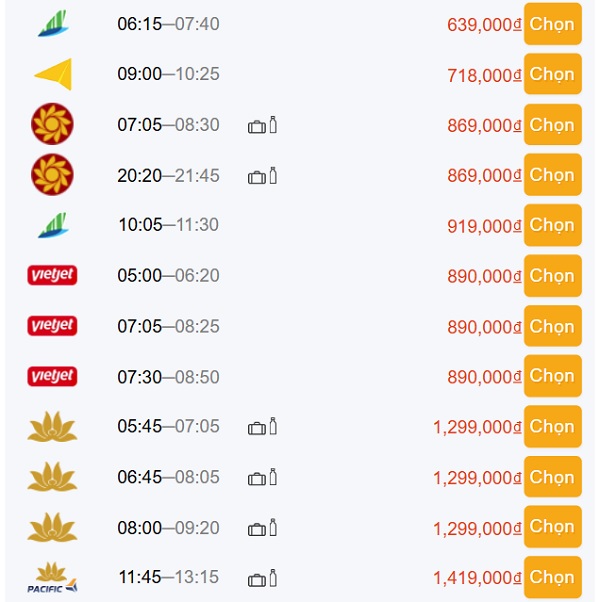Choose Chọn for the 20:20—21:45 flight

[x=552, y=175]
